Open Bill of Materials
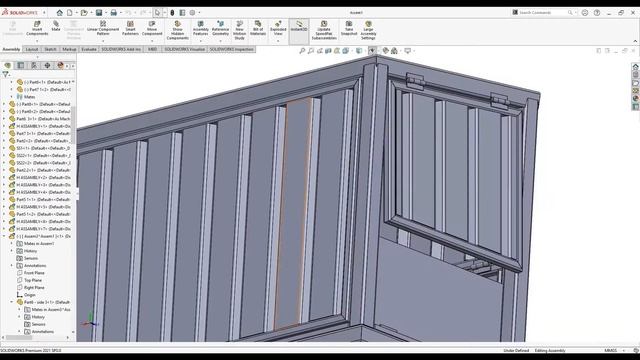This screenshot has height=360, width=640. (x=258, y=29)
